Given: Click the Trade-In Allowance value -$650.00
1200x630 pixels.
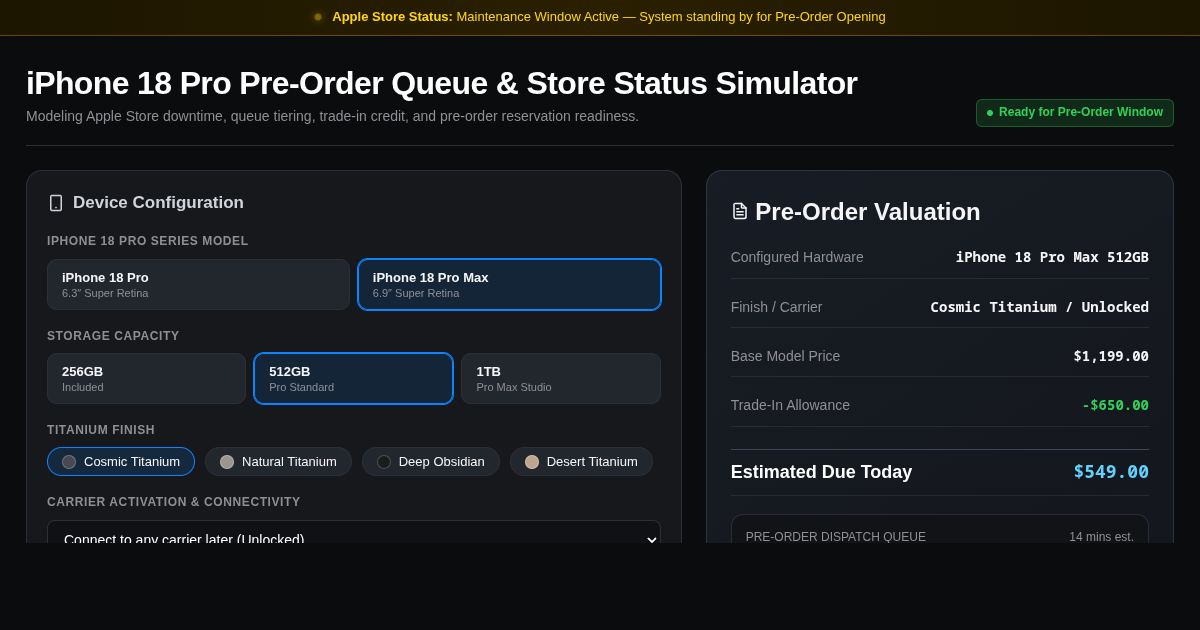Looking at the screenshot, I should click(1115, 405).
